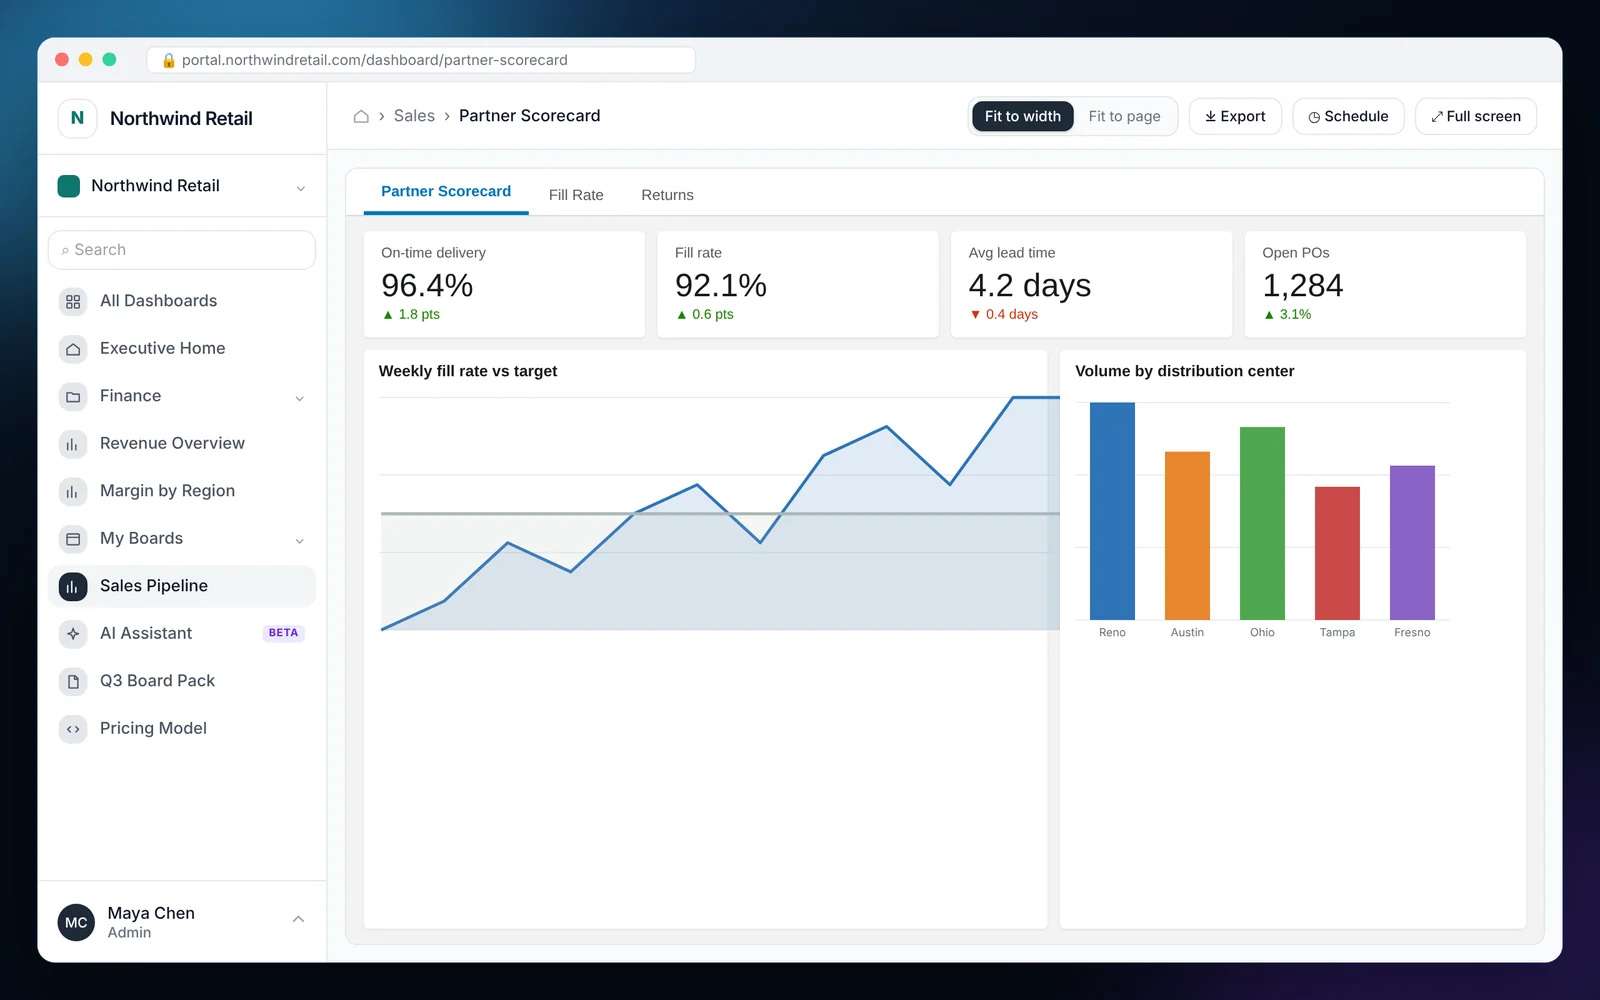Click the AI Assistant sparkle icon

(73, 634)
